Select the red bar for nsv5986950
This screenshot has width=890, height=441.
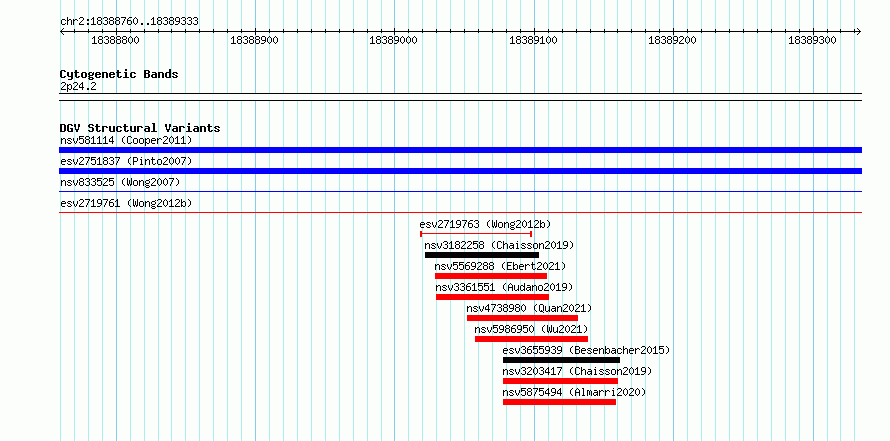(531, 339)
